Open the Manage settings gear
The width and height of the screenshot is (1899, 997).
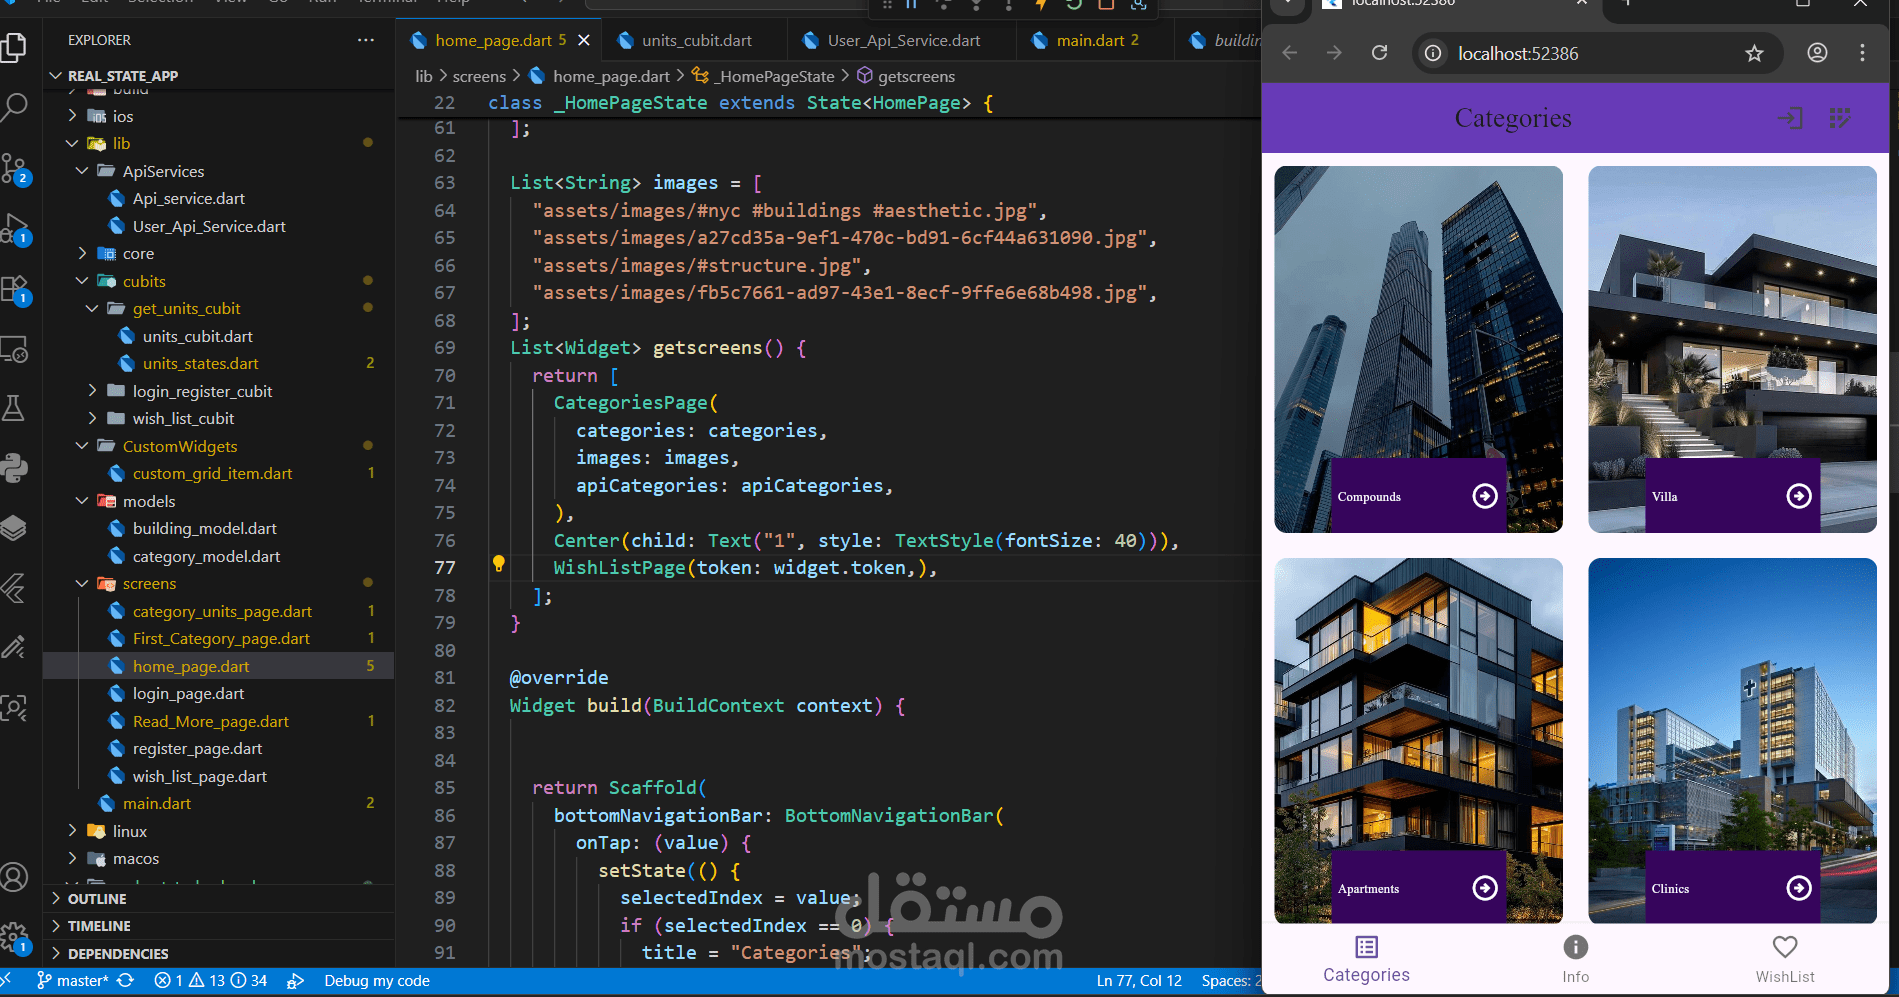(15, 937)
